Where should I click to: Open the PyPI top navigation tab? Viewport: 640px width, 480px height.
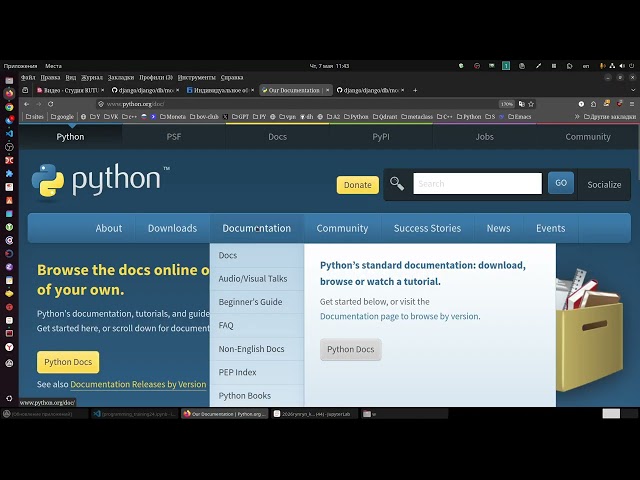(x=381, y=137)
